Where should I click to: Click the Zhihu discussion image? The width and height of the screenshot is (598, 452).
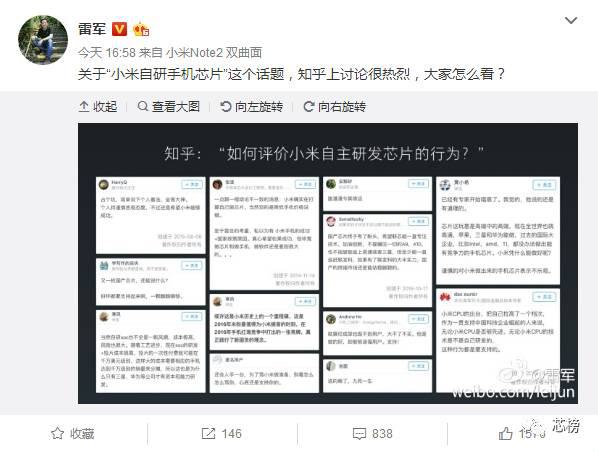328,263
